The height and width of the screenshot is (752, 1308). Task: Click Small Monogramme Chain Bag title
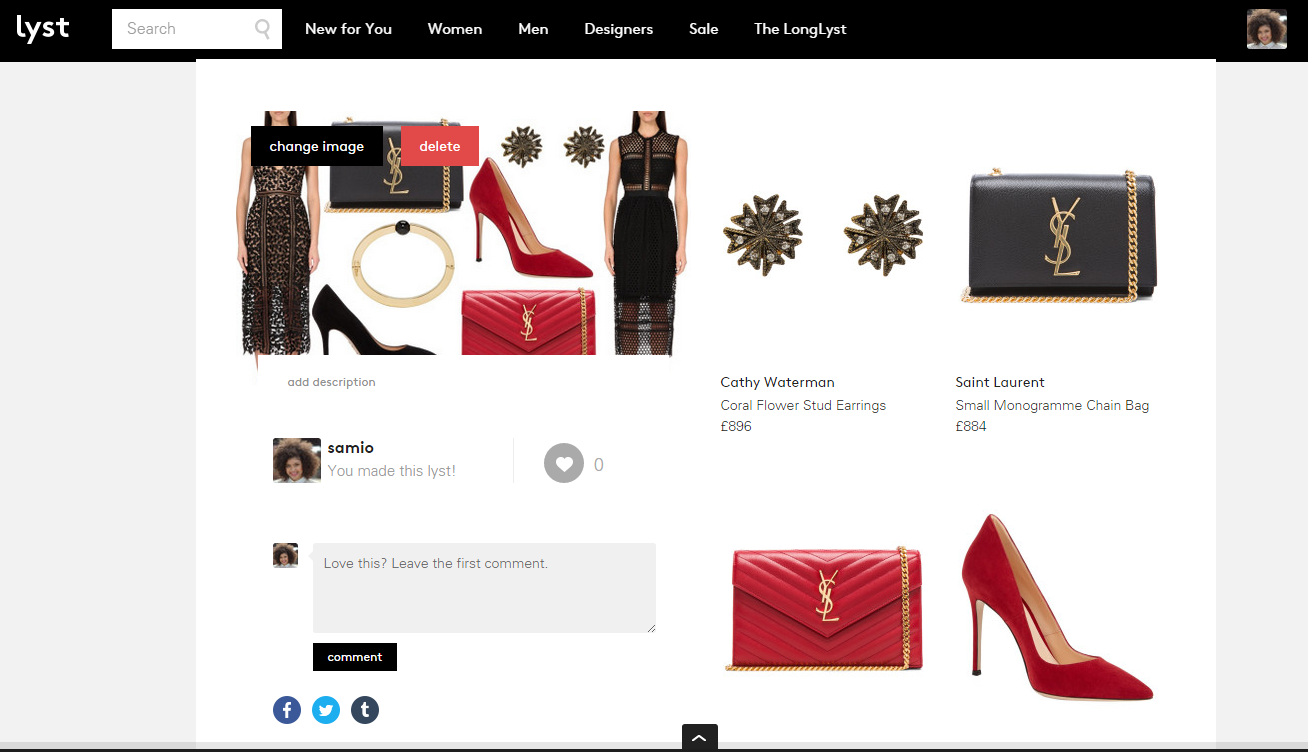click(x=1052, y=405)
